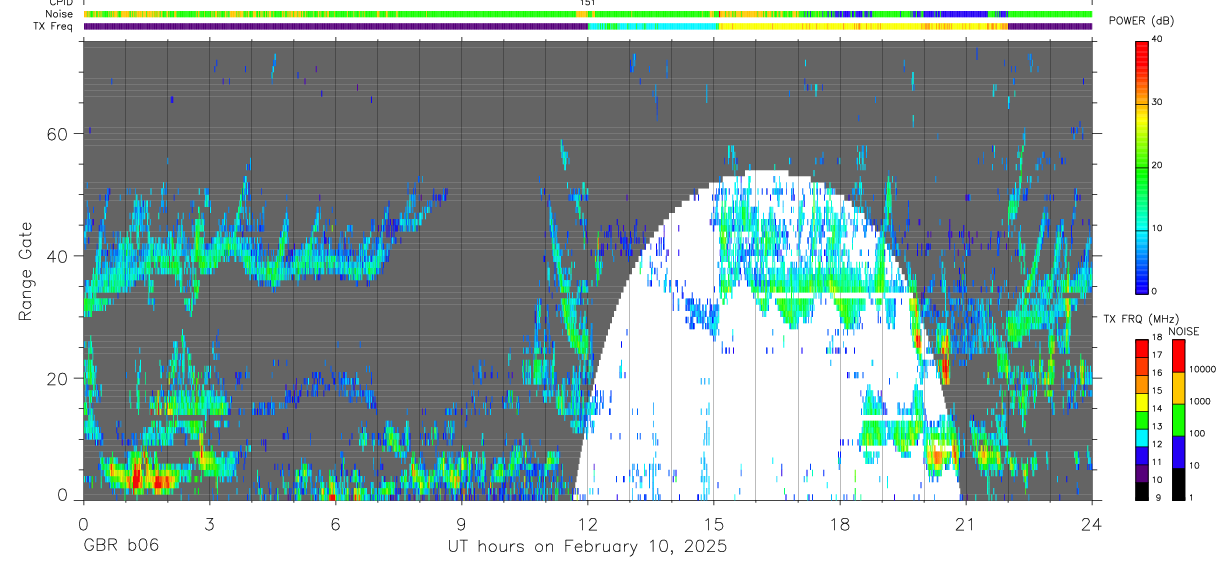Pick the yellow swatch in the NOISE legend
1228x567 pixels.
click(1177, 388)
